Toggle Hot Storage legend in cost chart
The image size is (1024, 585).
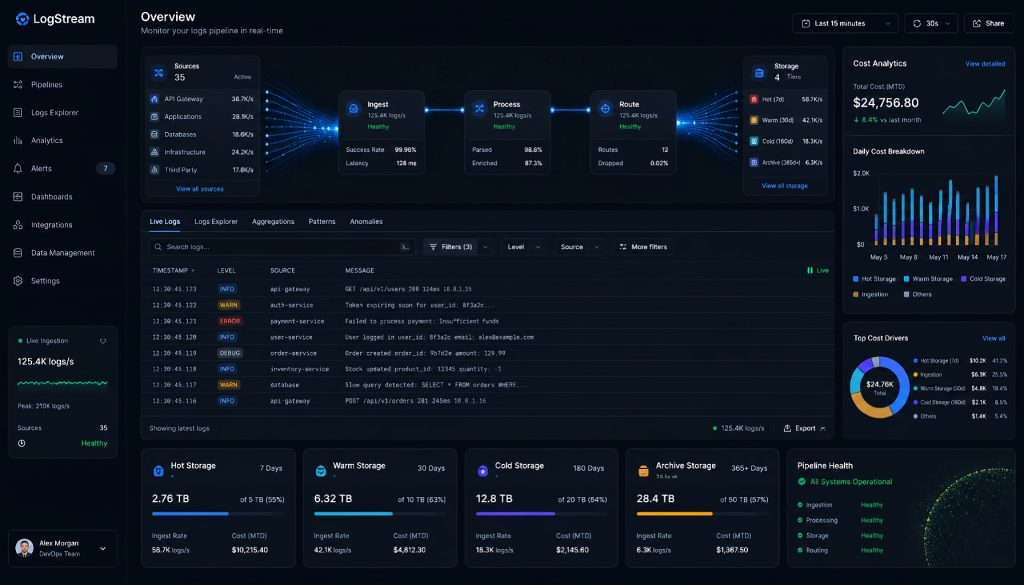[x=874, y=279]
